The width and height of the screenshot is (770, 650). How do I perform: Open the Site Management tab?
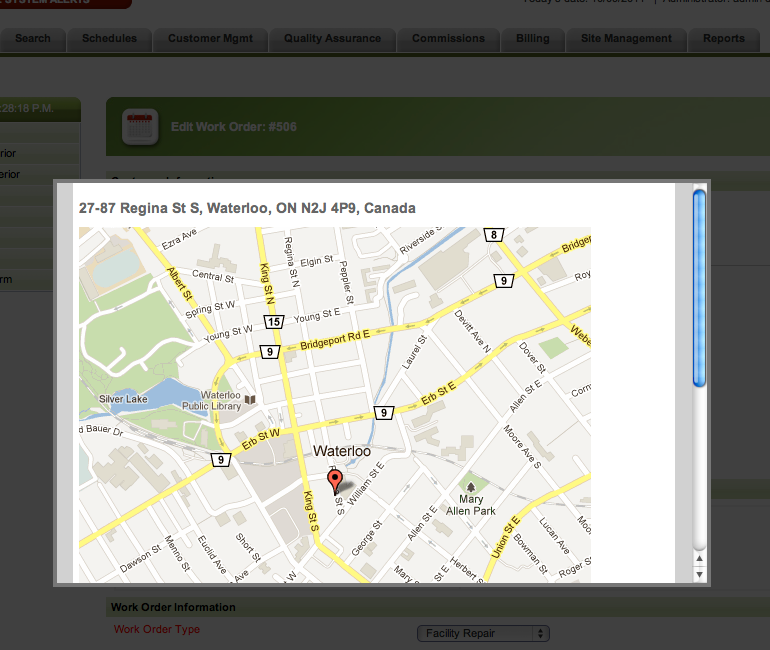tap(626, 39)
